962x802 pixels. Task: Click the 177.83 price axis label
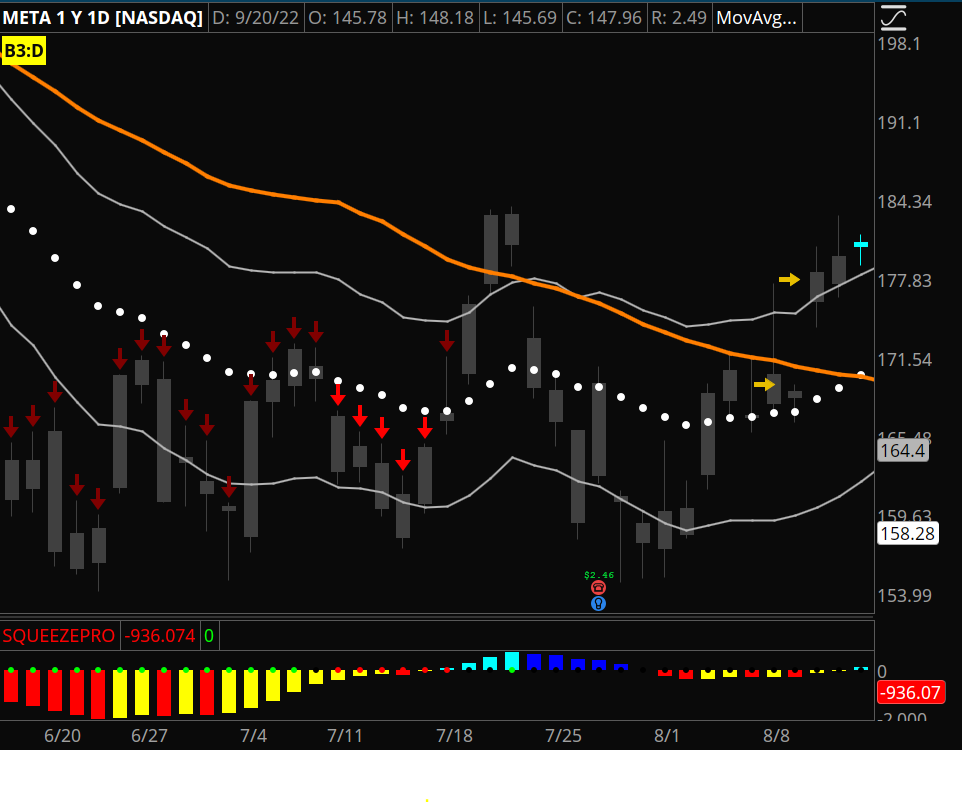pyautogui.click(x=904, y=280)
